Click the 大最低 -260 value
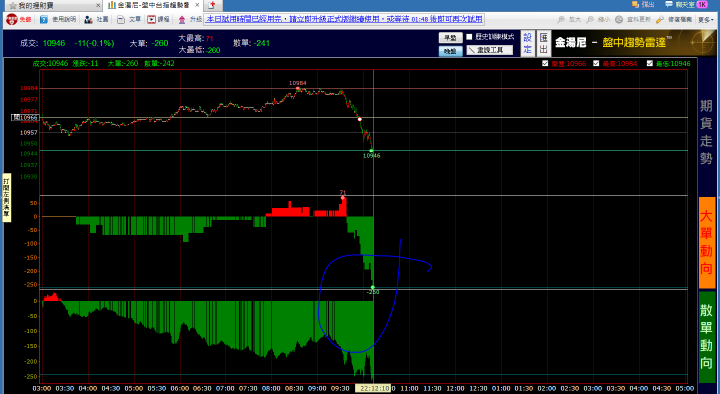The height and width of the screenshot is (394, 720). pos(213,50)
